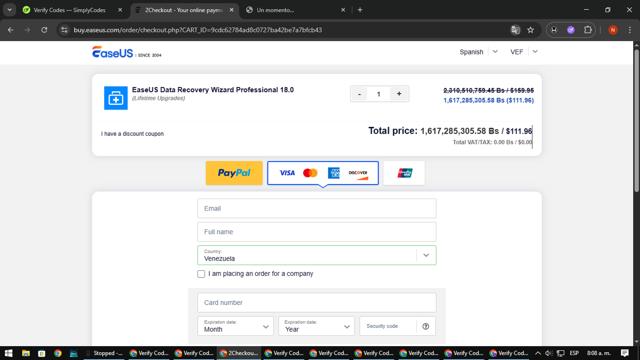Image resolution: width=640 pixels, height=360 pixels.
Task: Switch to the 2Checkout taskbar window
Action: 239,353
